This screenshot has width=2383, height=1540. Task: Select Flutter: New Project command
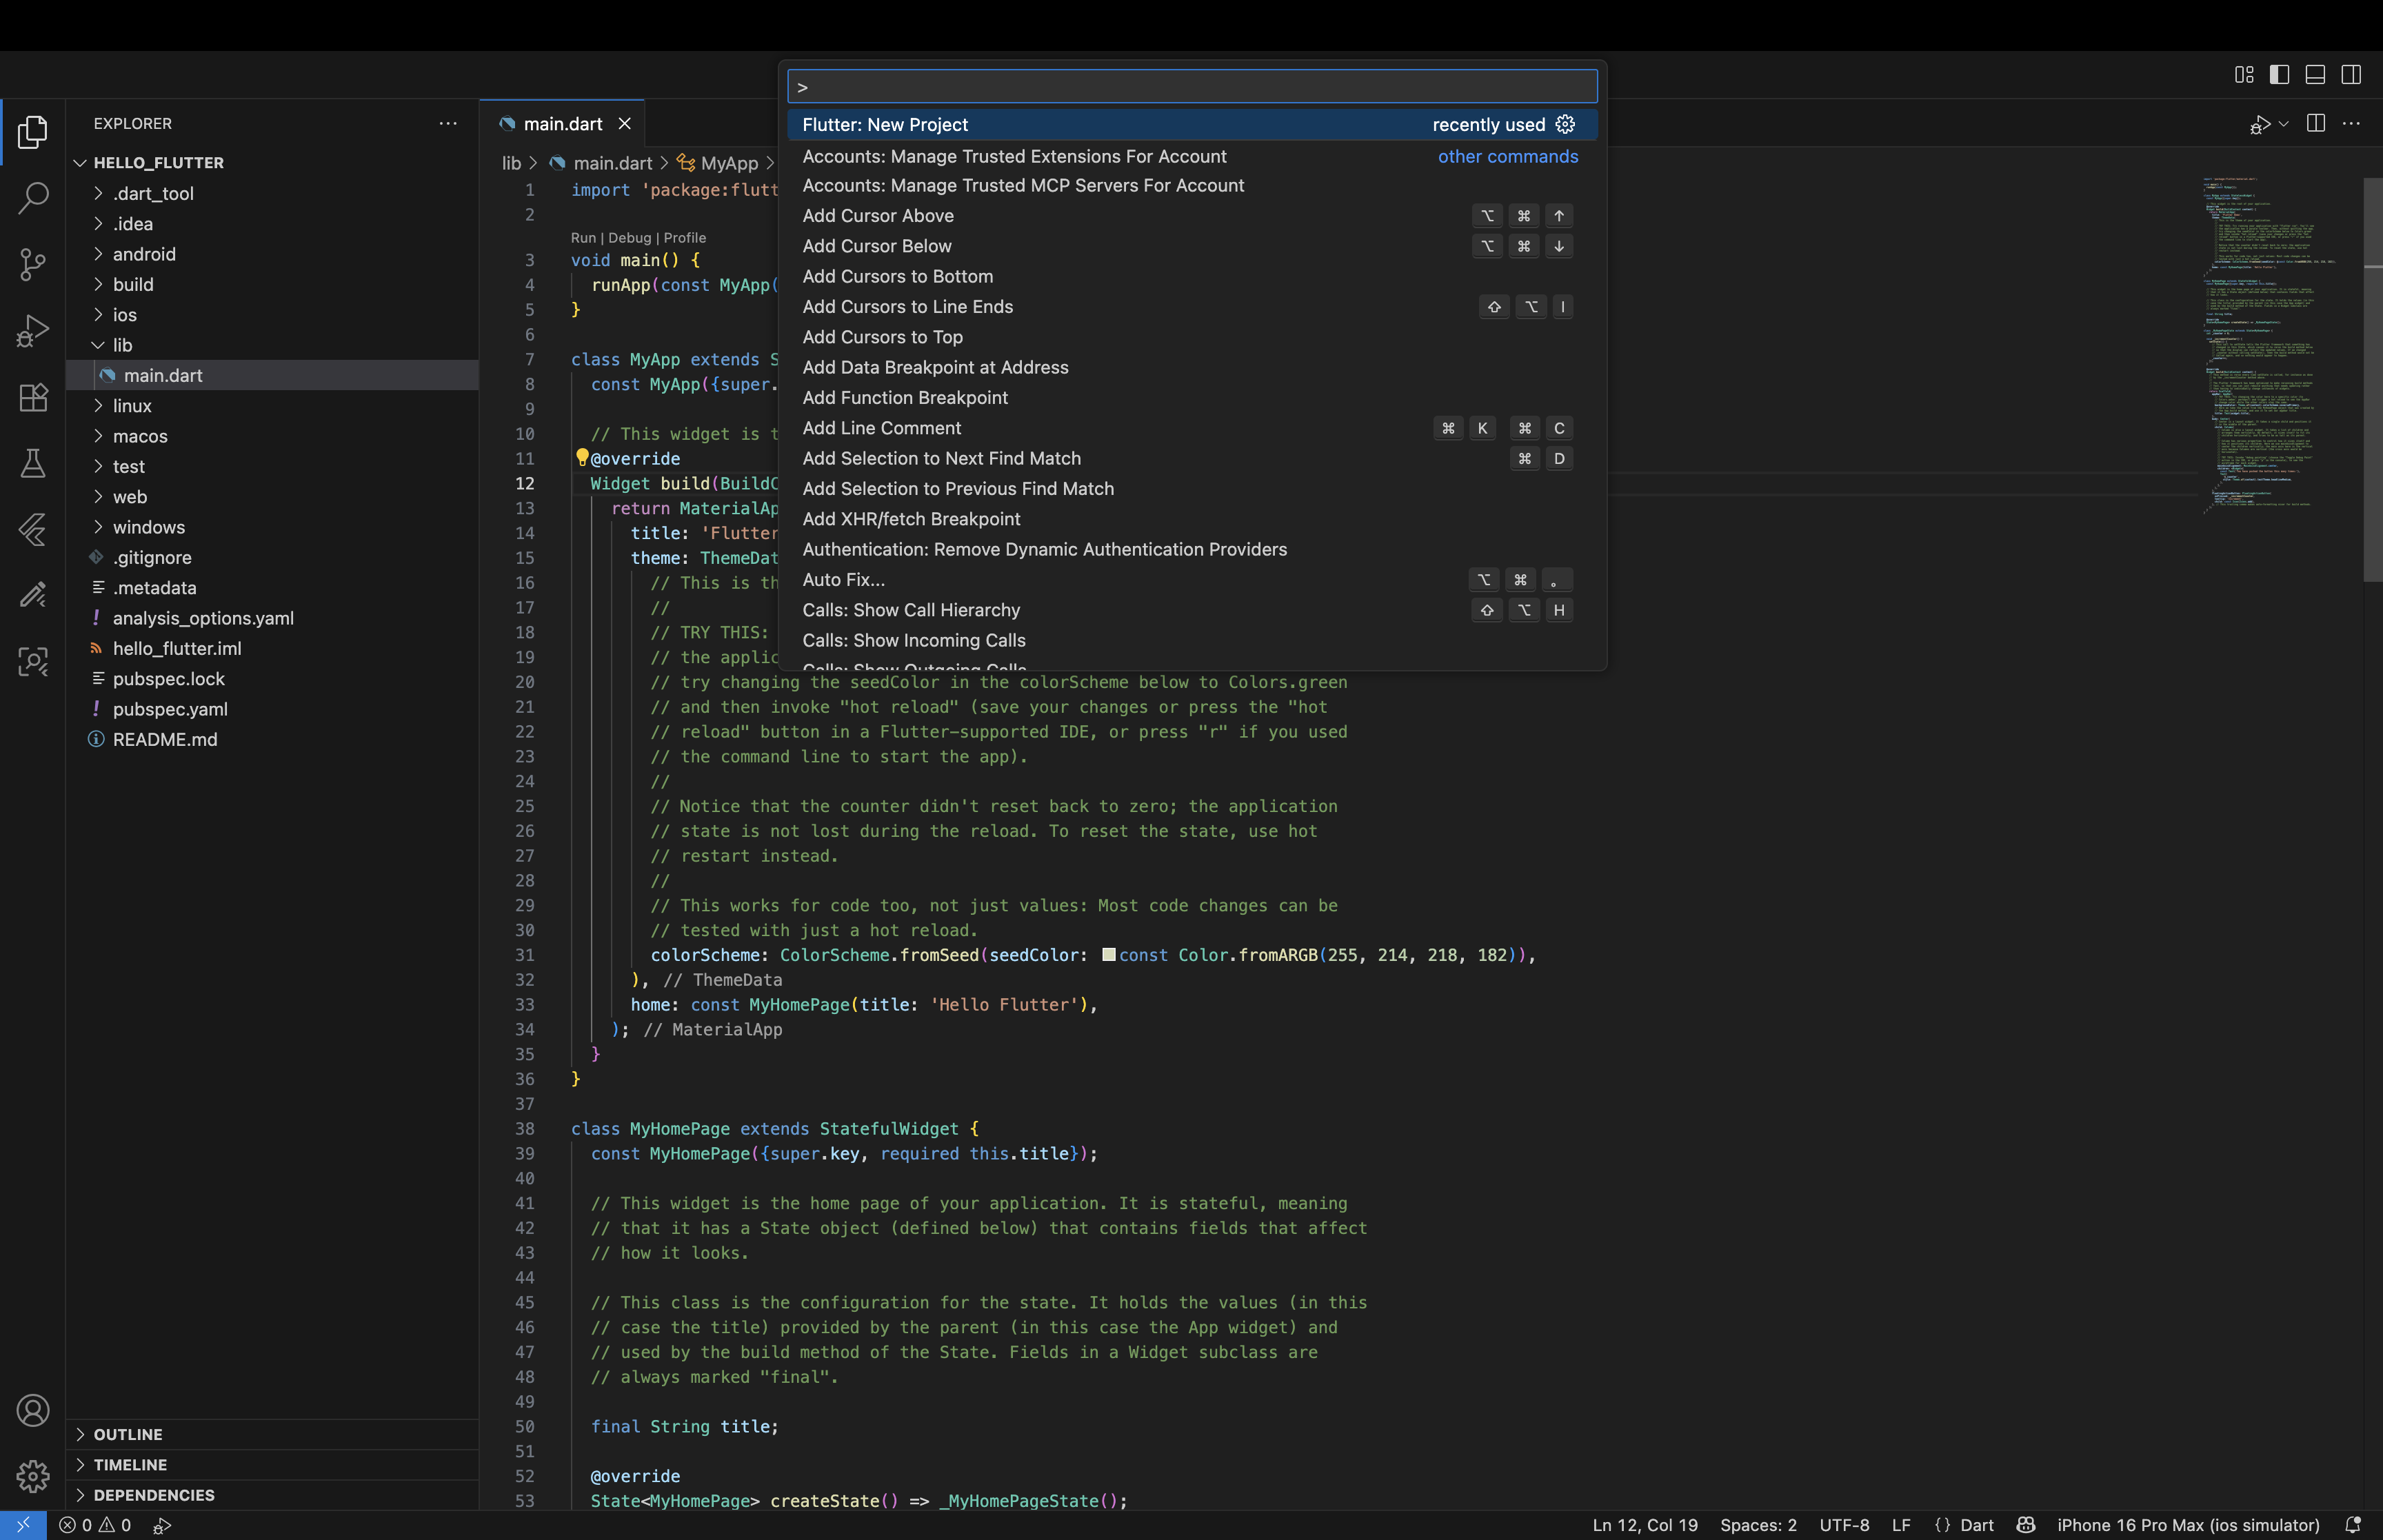[1192, 124]
